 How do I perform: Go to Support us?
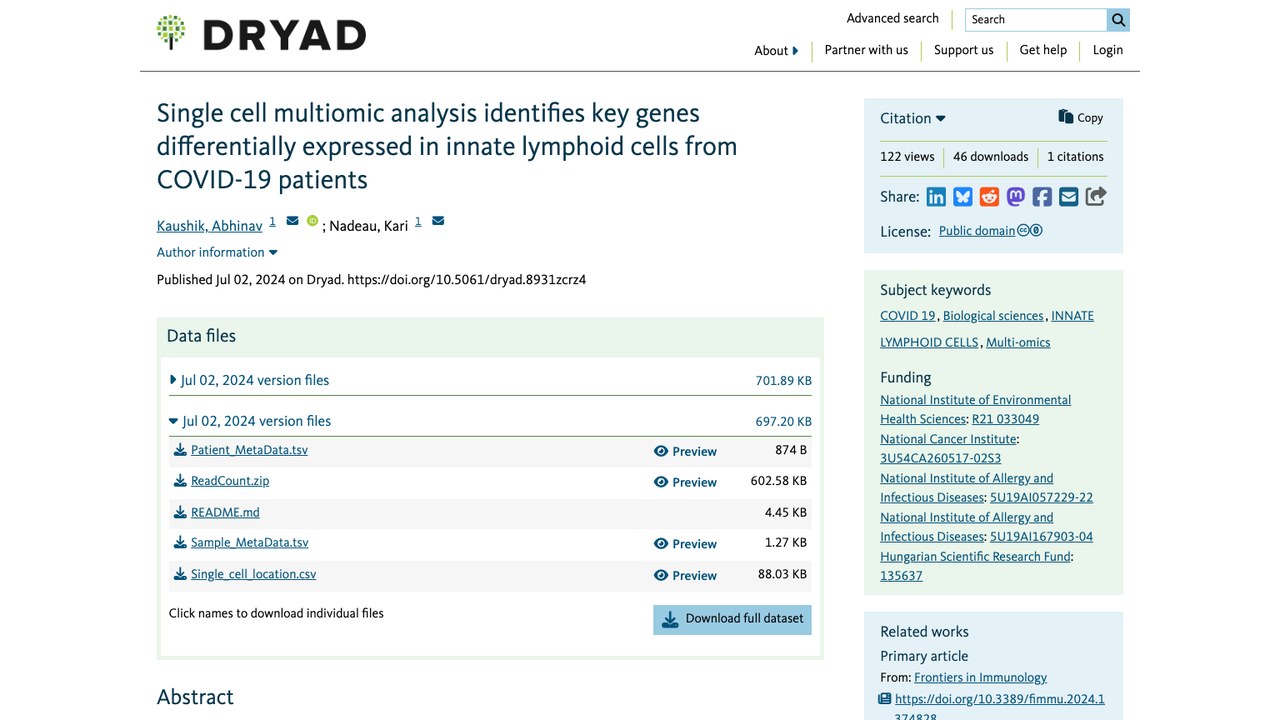[964, 50]
